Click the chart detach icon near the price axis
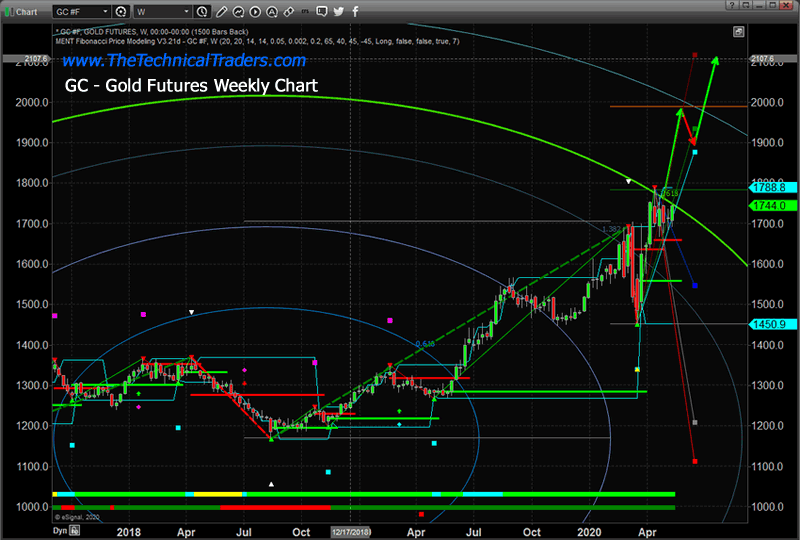 click(738, 32)
